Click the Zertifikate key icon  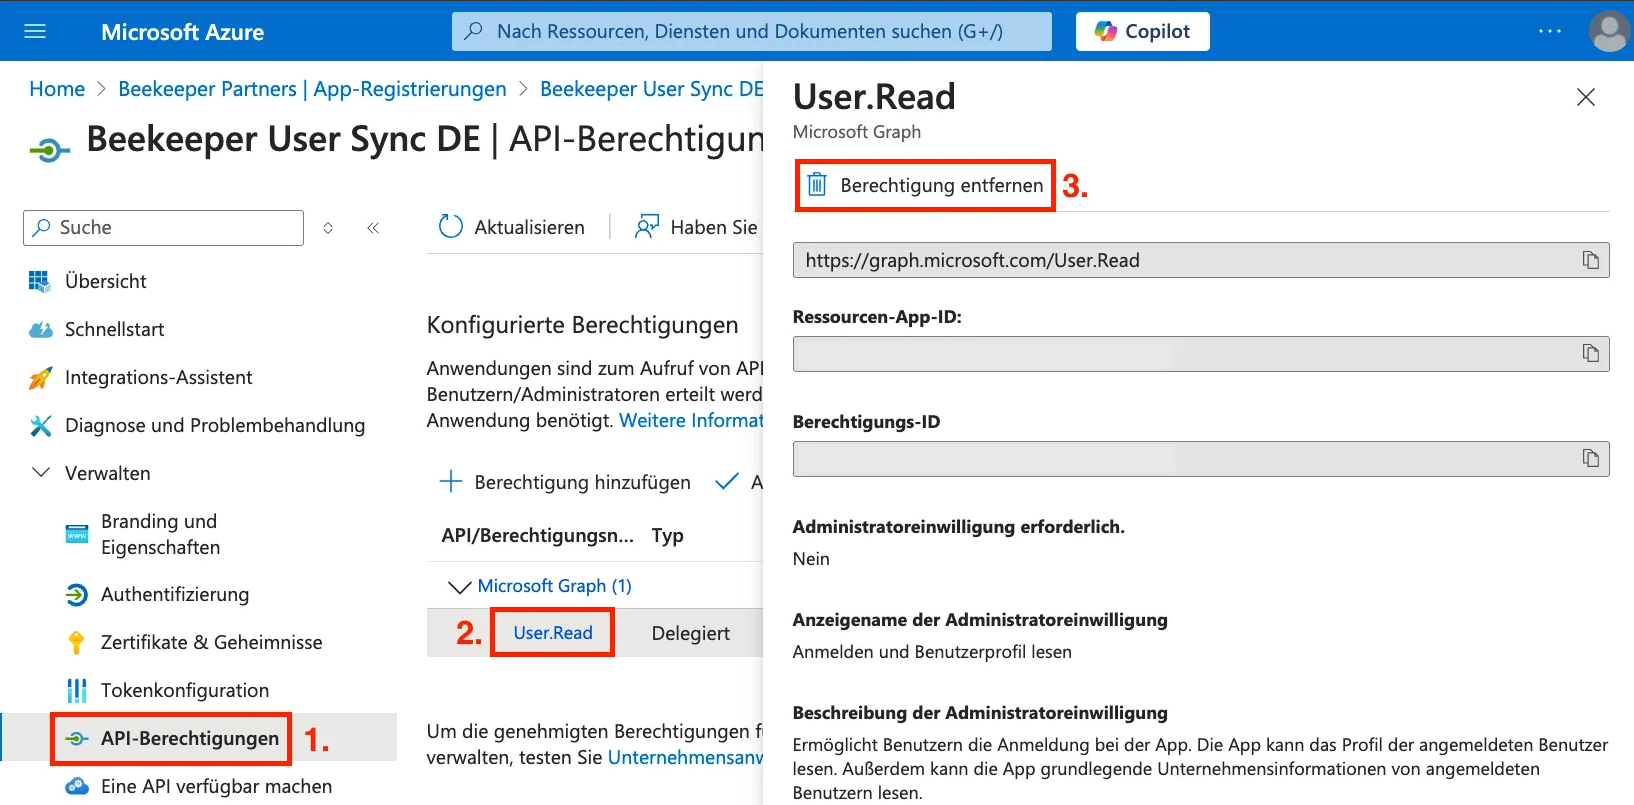point(77,642)
